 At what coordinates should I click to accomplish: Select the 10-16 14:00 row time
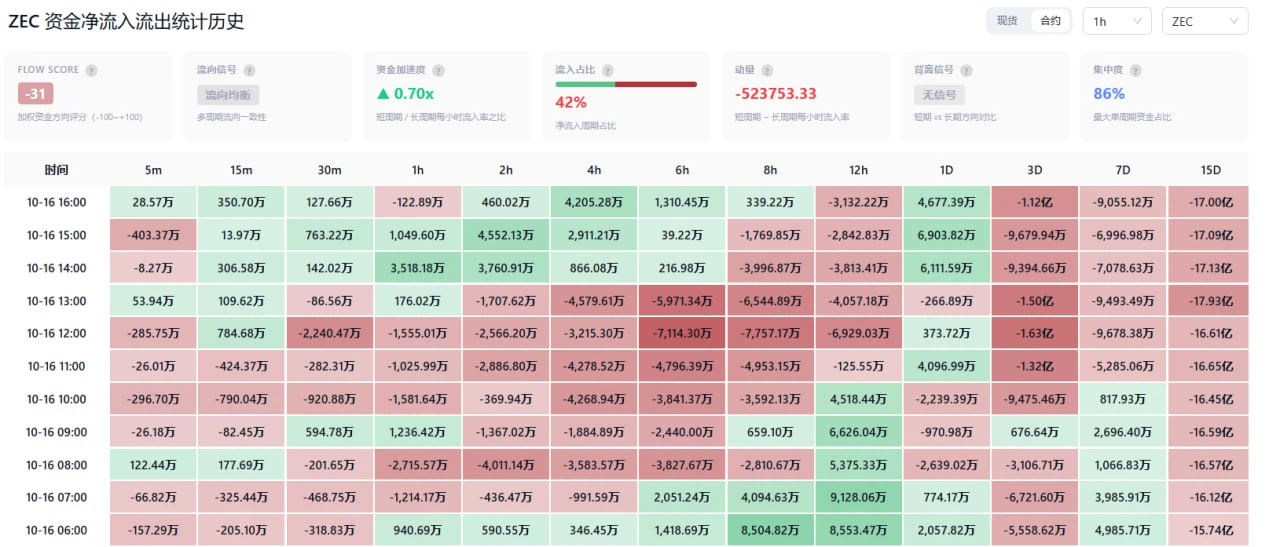[x=57, y=268]
